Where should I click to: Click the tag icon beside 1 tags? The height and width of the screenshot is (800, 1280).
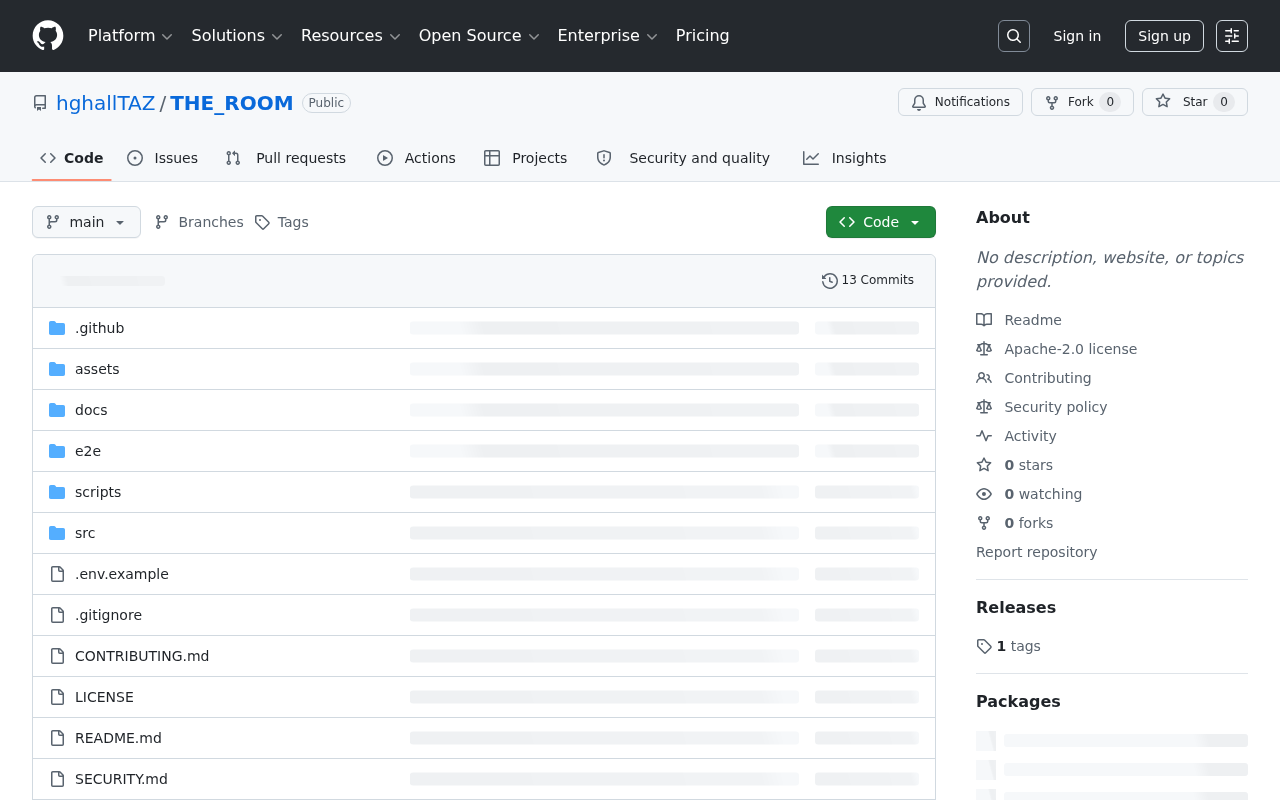click(x=984, y=646)
